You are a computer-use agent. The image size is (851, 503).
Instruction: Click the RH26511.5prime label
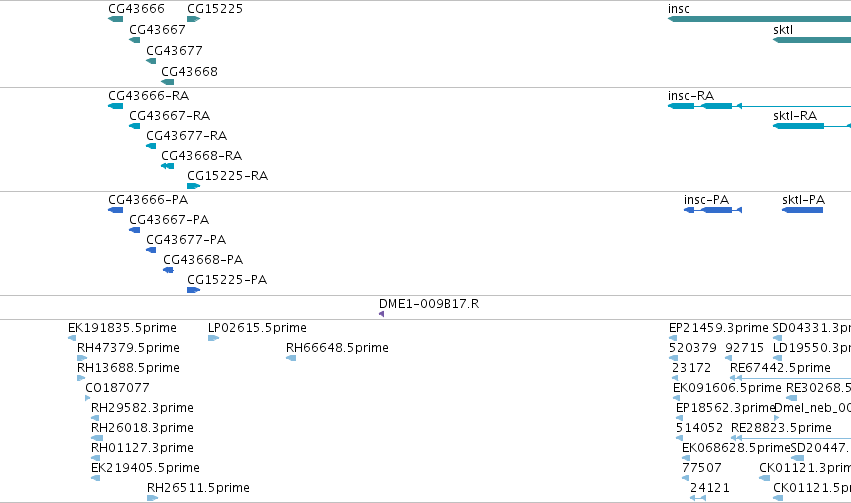(198, 488)
